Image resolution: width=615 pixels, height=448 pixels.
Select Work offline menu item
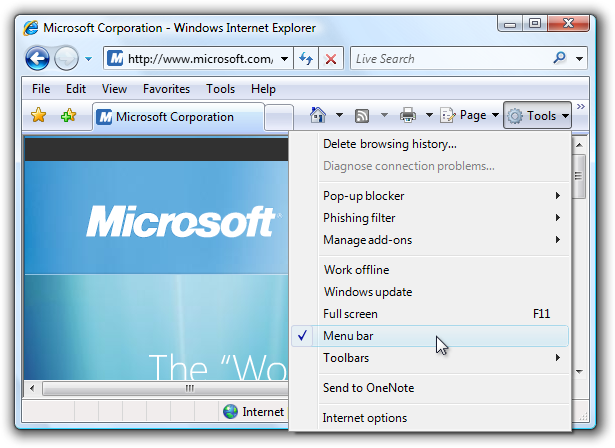point(430,270)
